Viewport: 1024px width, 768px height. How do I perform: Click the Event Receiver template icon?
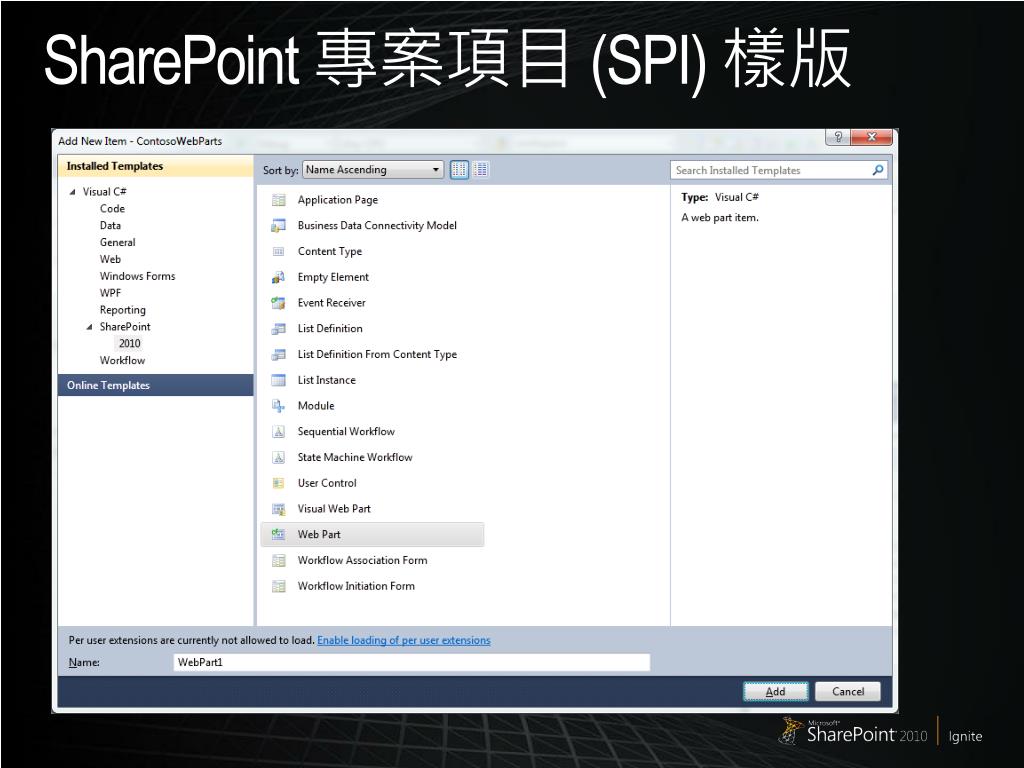pyautogui.click(x=279, y=303)
